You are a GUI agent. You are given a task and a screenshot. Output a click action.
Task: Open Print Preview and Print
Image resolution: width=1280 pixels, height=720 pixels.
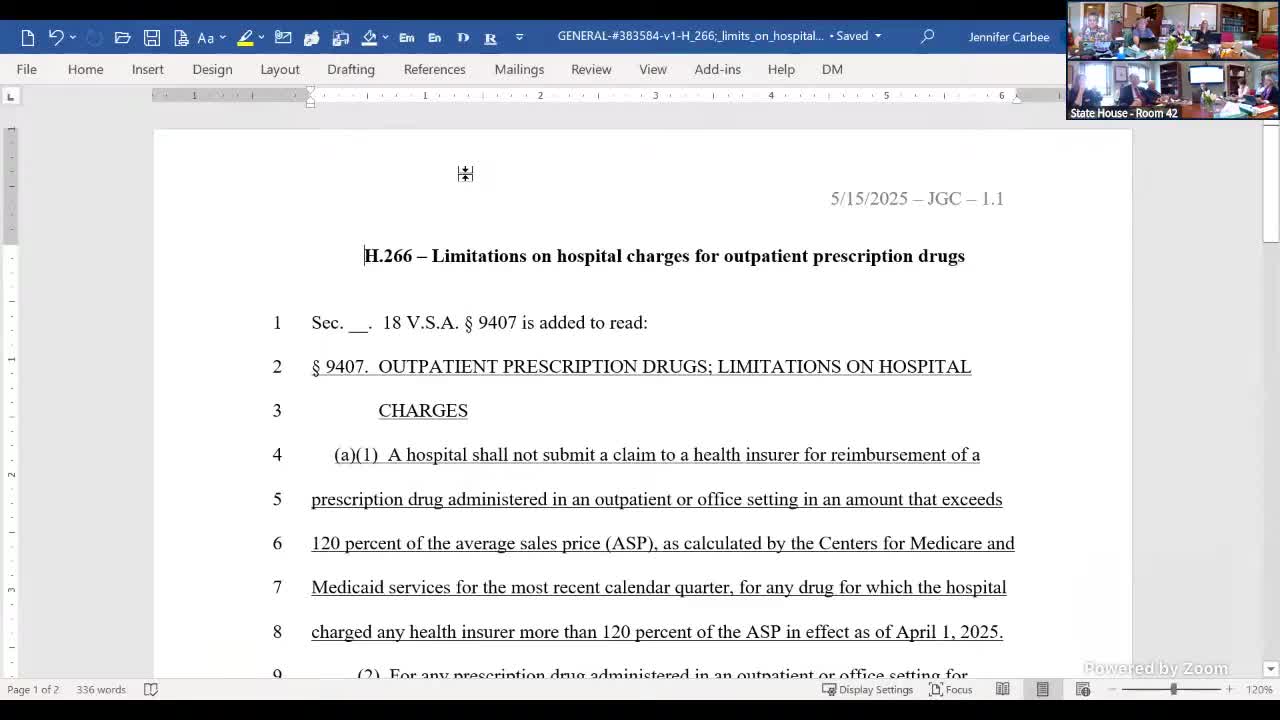pyautogui.click(x=181, y=36)
